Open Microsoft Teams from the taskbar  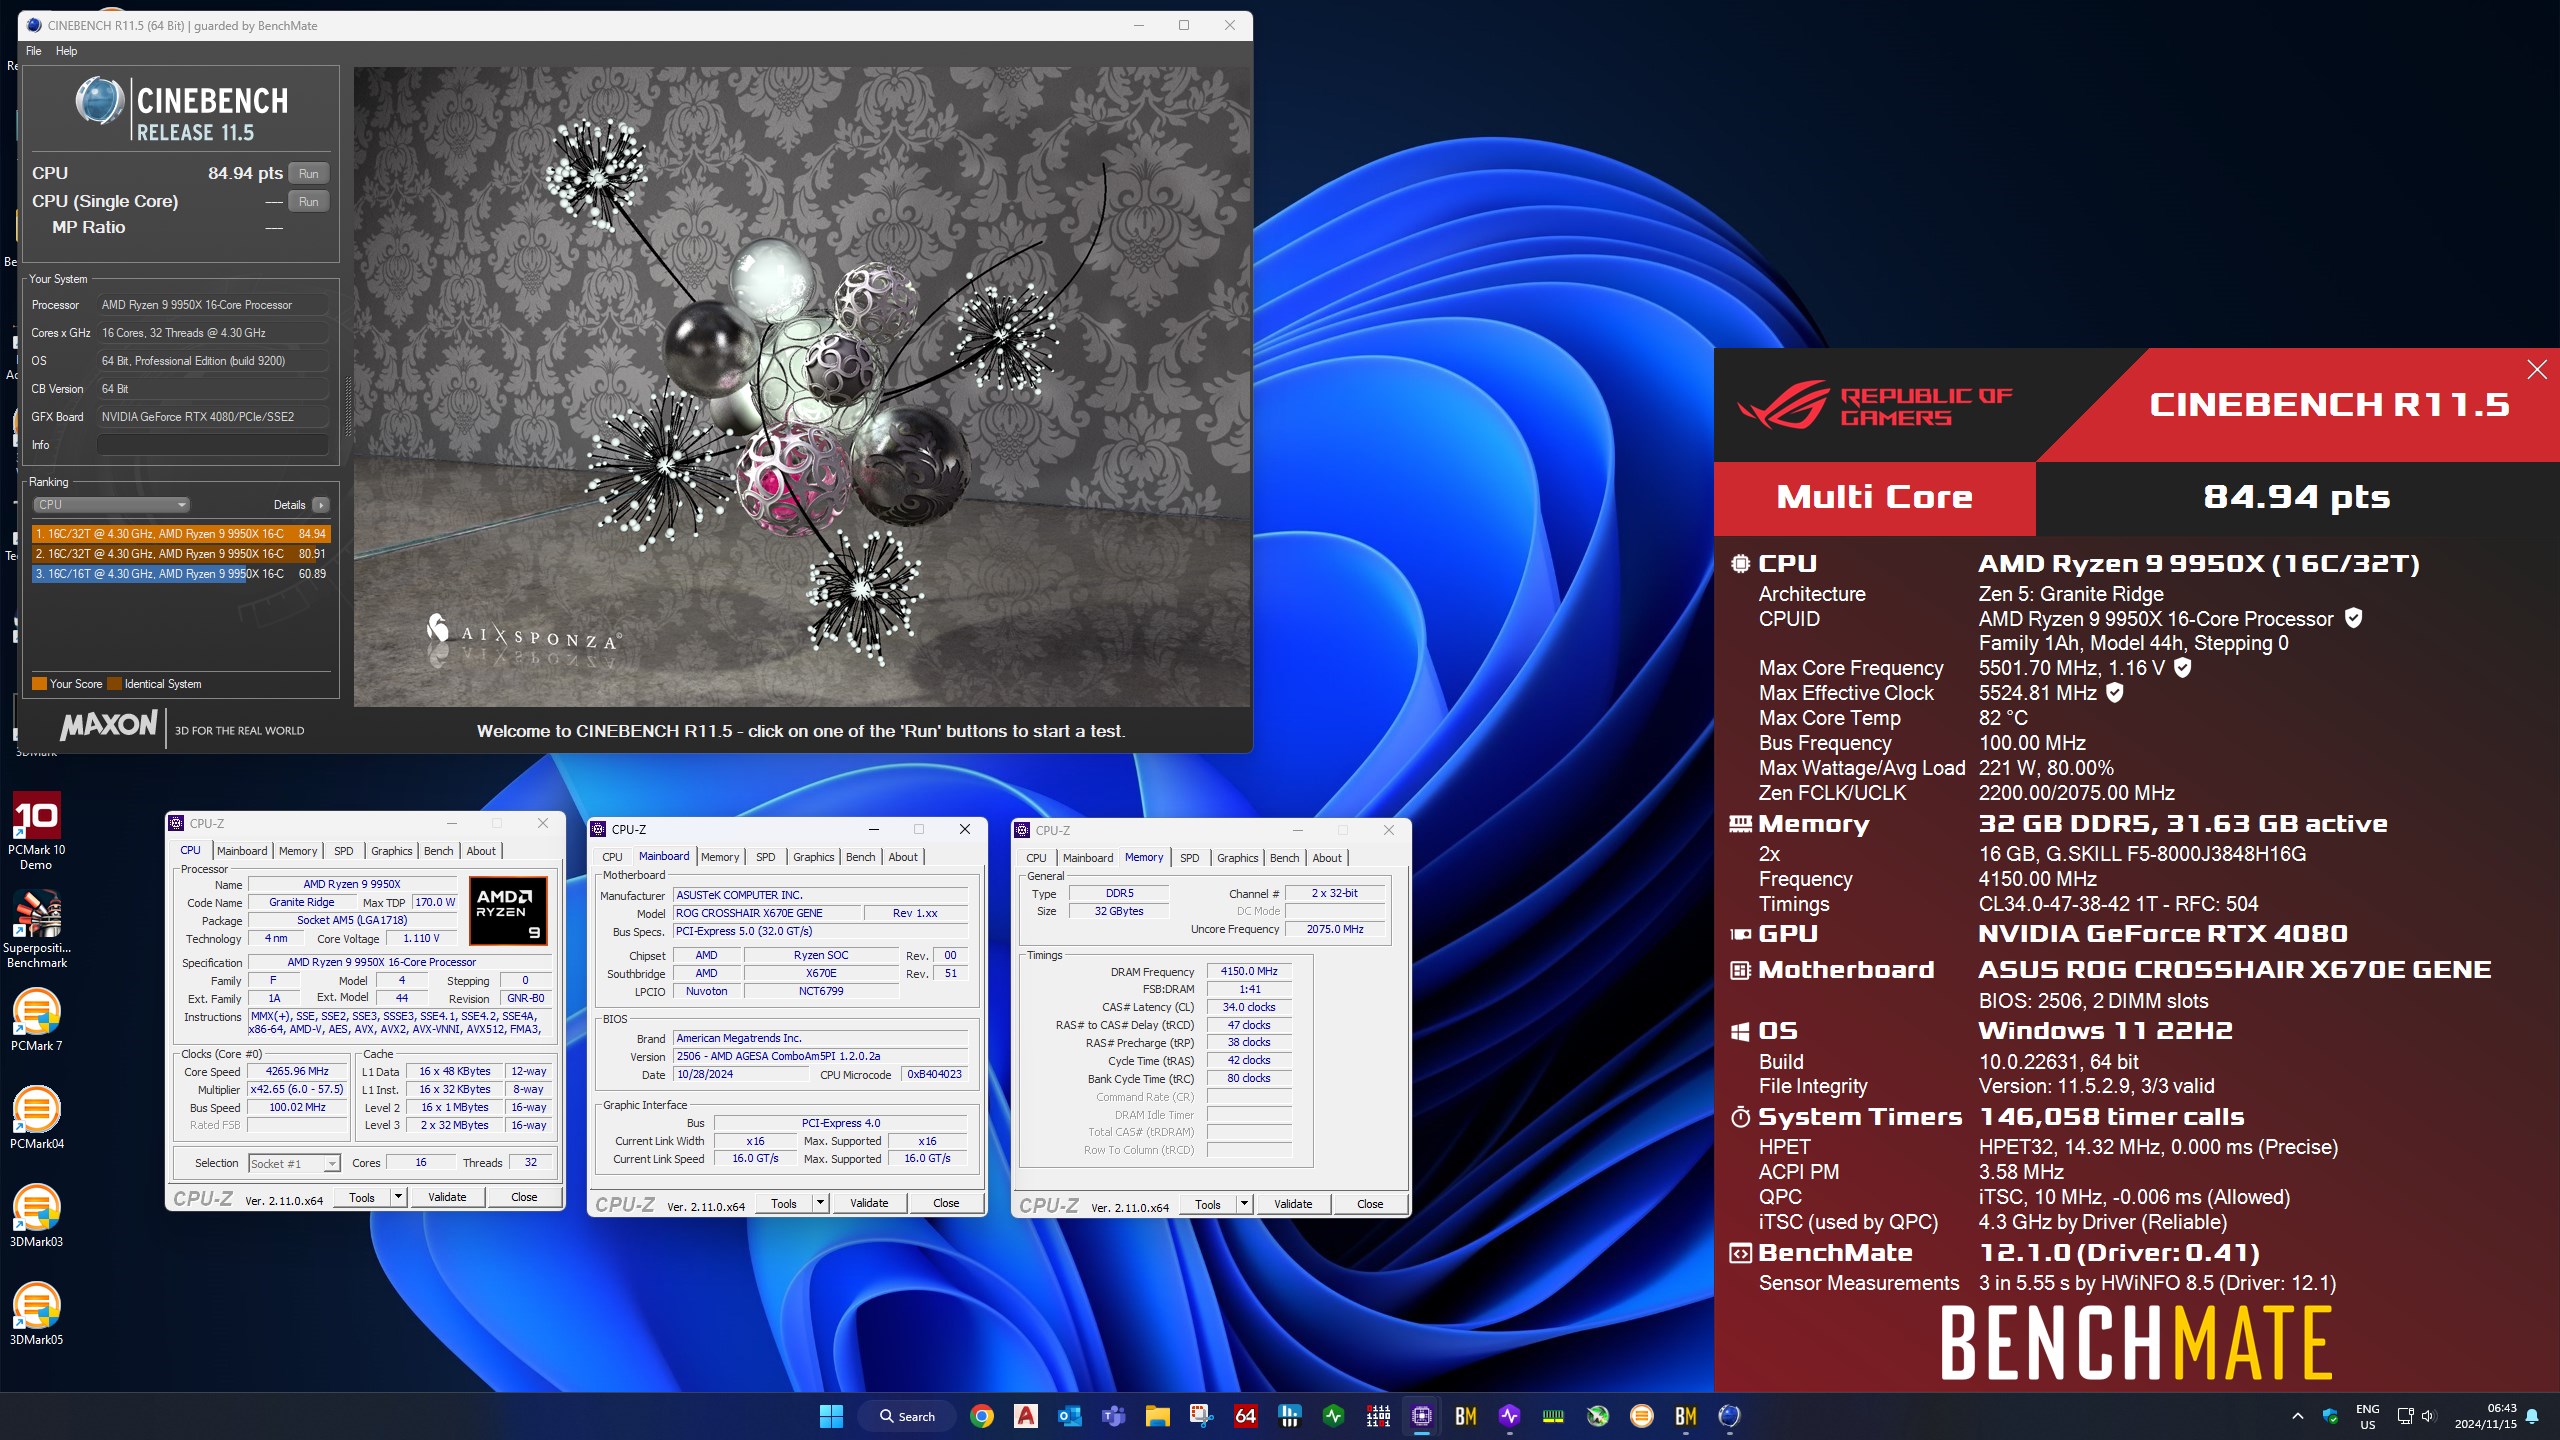(x=1114, y=1416)
